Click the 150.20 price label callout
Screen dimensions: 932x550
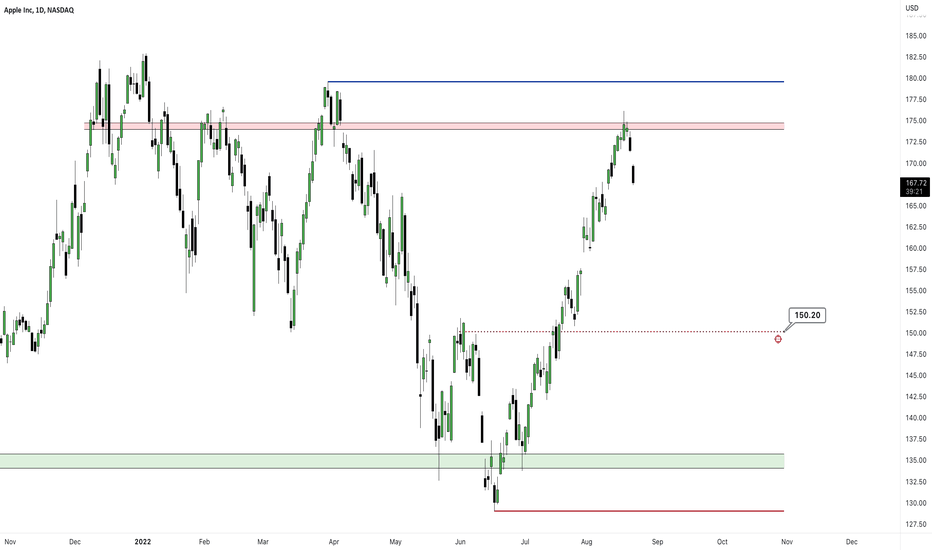[x=807, y=315]
